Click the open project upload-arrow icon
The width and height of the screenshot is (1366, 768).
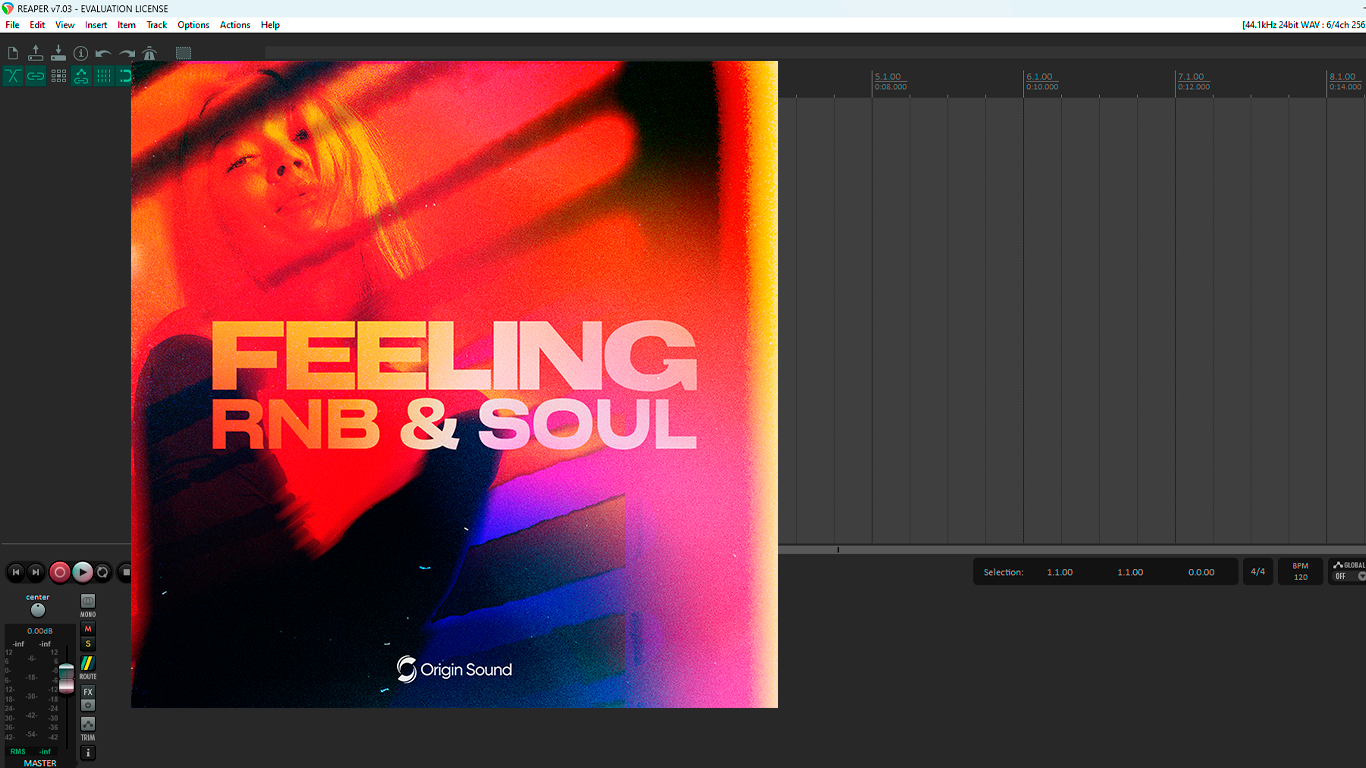click(36, 53)
